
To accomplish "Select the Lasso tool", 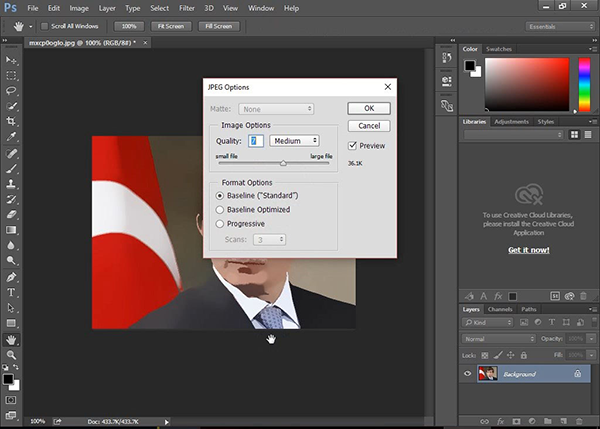I will (11, 90).
